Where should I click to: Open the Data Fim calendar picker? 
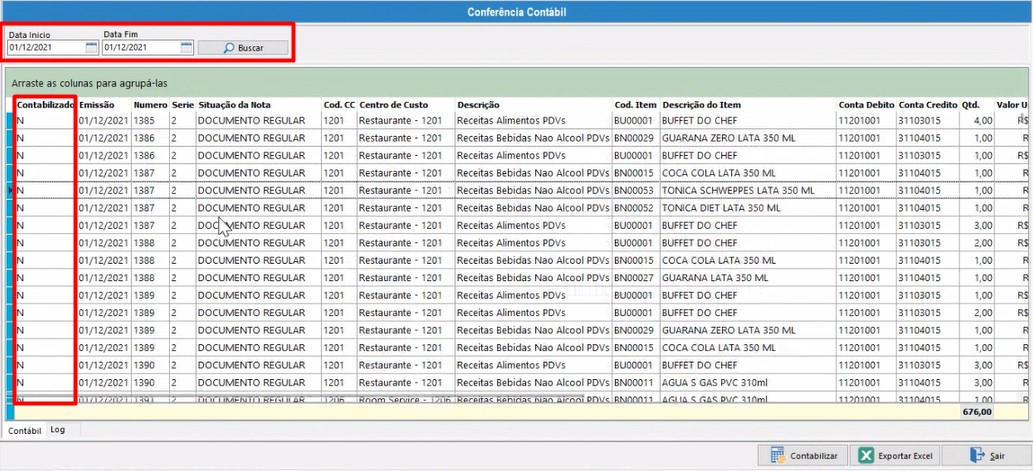186,47
